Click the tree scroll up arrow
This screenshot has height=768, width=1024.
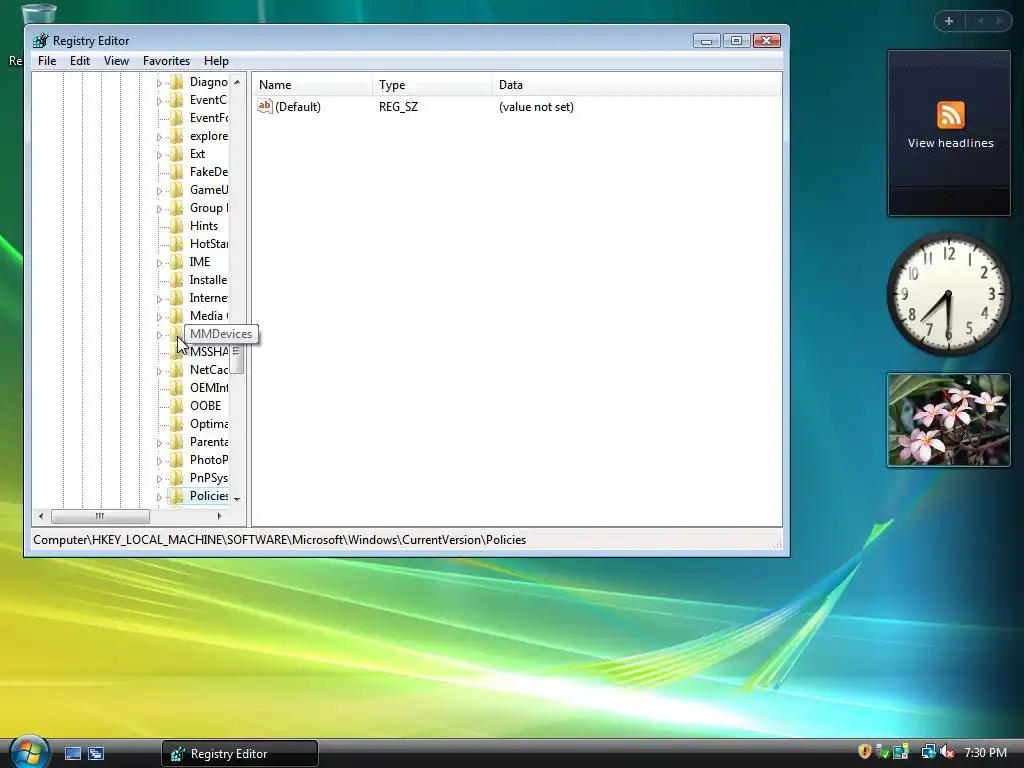pyautogui.click(x=237, y=82)
